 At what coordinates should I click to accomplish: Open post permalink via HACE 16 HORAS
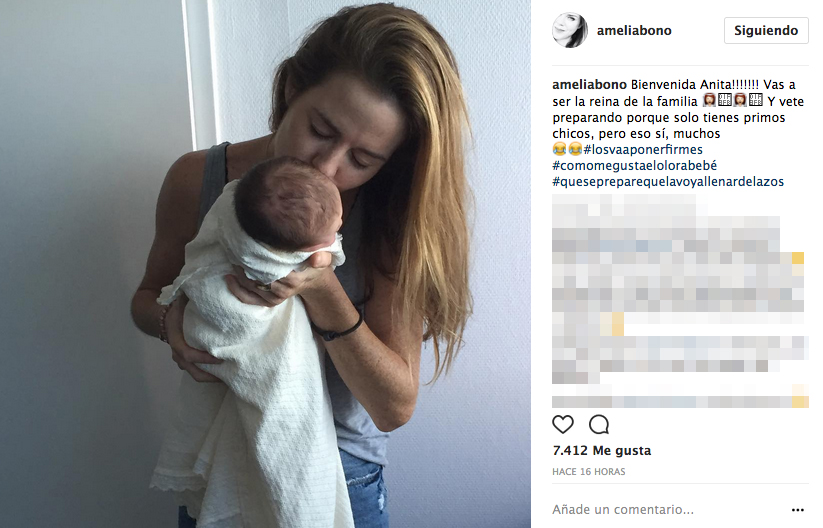click(588, 472)
